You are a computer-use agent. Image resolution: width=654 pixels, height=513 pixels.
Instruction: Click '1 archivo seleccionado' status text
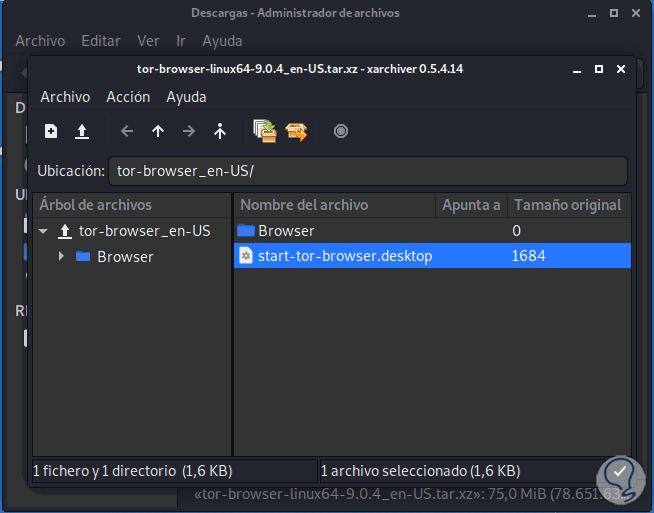click(x=420, y=471)
